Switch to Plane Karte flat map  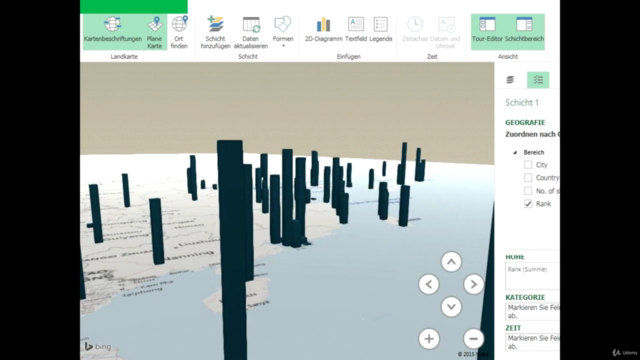pos(155,32)
